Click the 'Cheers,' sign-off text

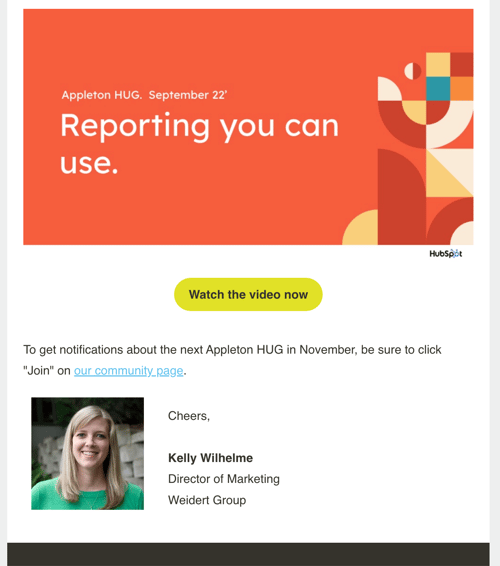click(189, 416)
